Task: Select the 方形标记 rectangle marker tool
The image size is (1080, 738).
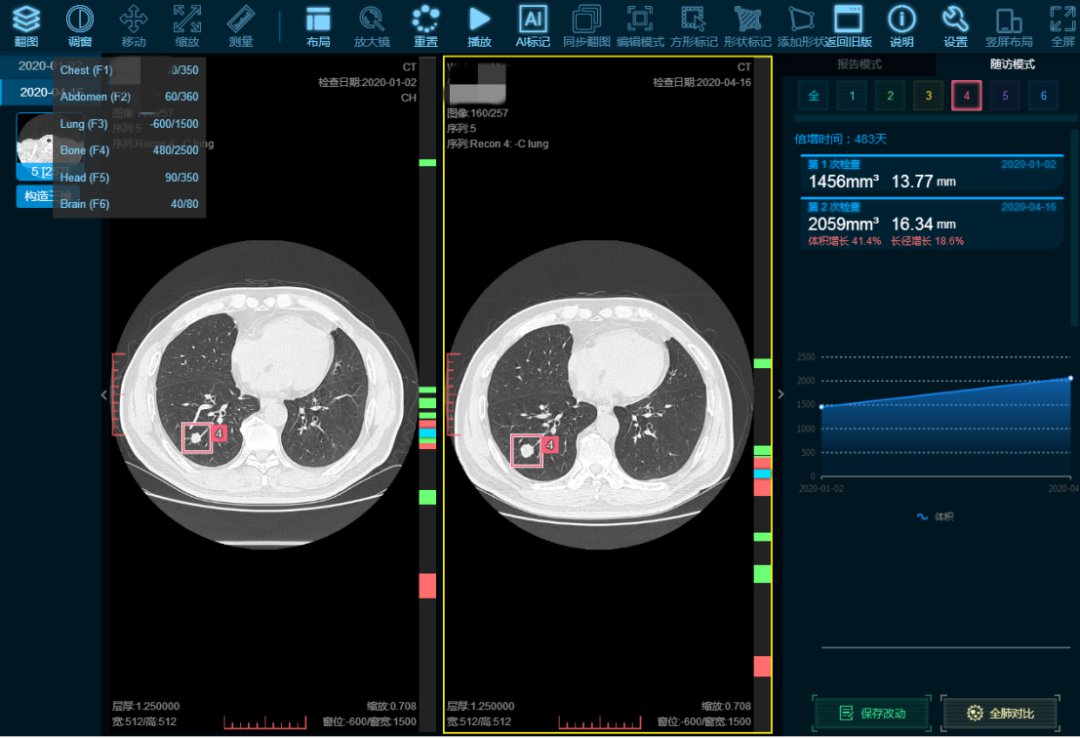Action: coord(694,25)
